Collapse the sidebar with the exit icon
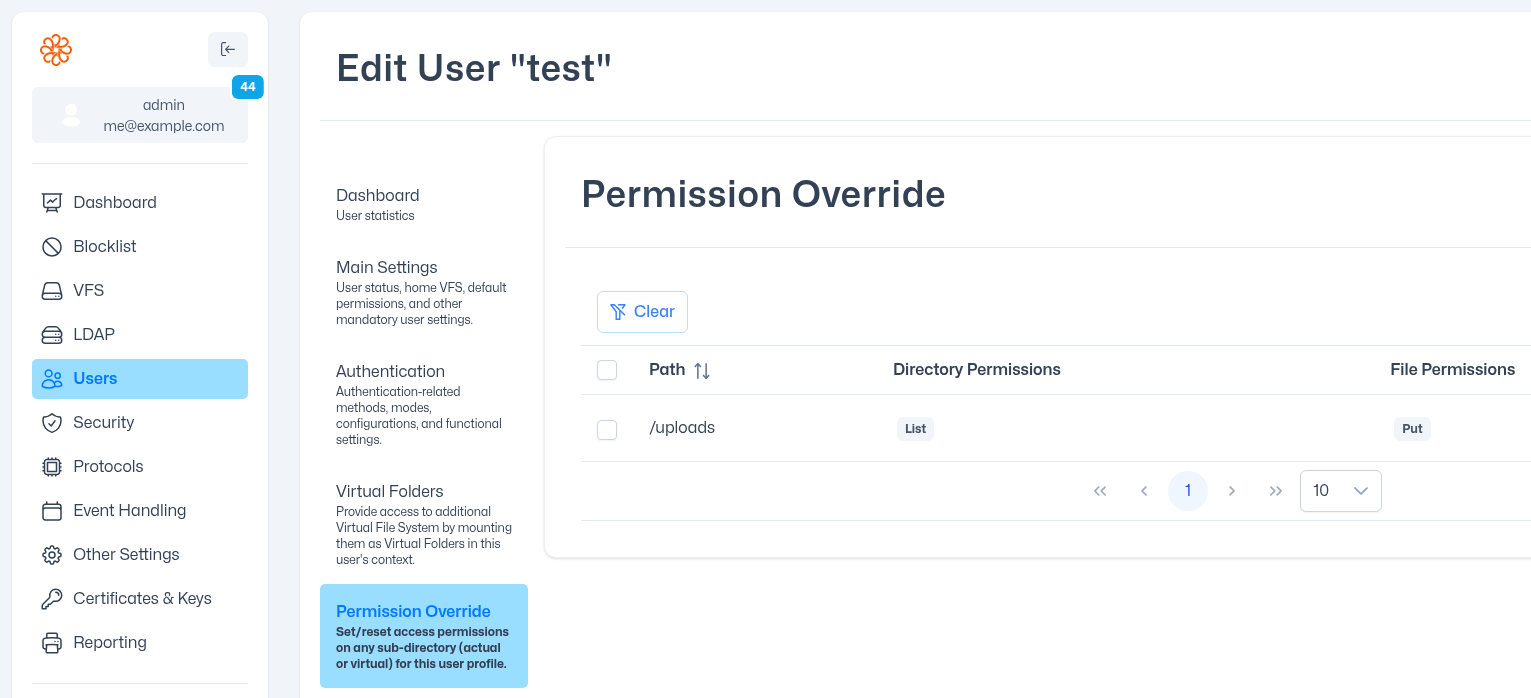This screenshot has height=698, width=1531. coord(228,49)
